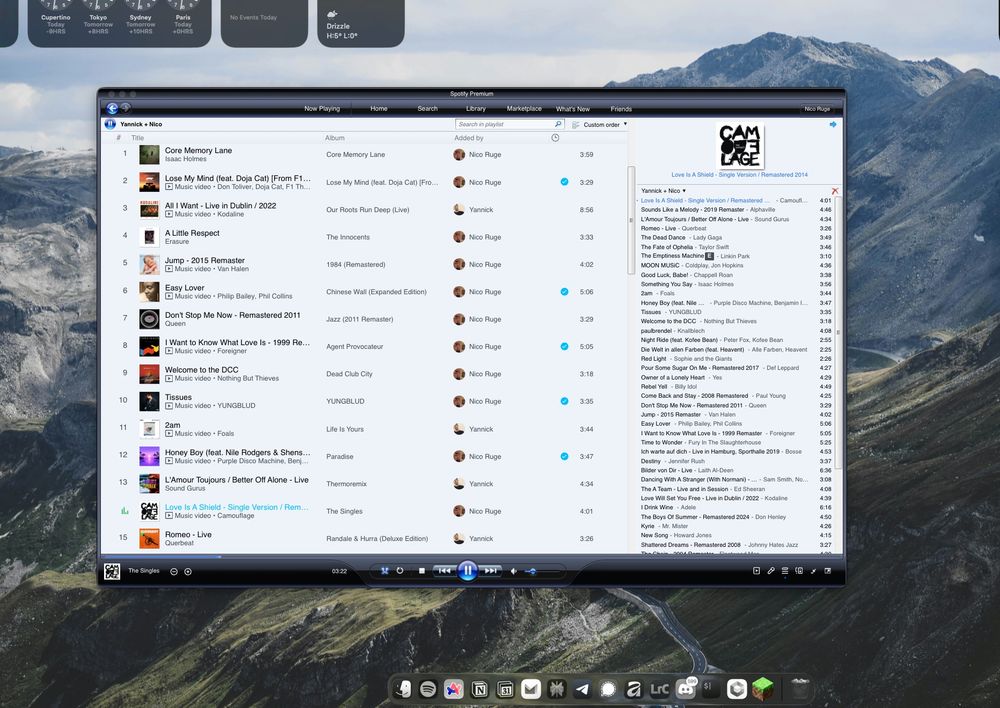Select A Little Respect by Erasure
This screenshot has width=1000, height=708.
point(364,237)
